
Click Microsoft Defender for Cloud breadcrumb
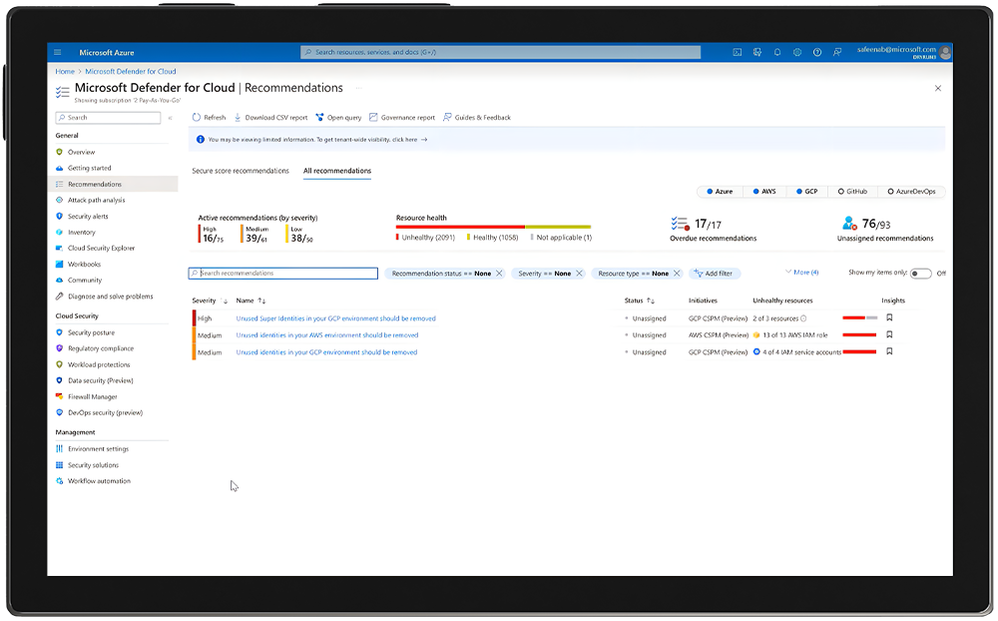point(130,71)
